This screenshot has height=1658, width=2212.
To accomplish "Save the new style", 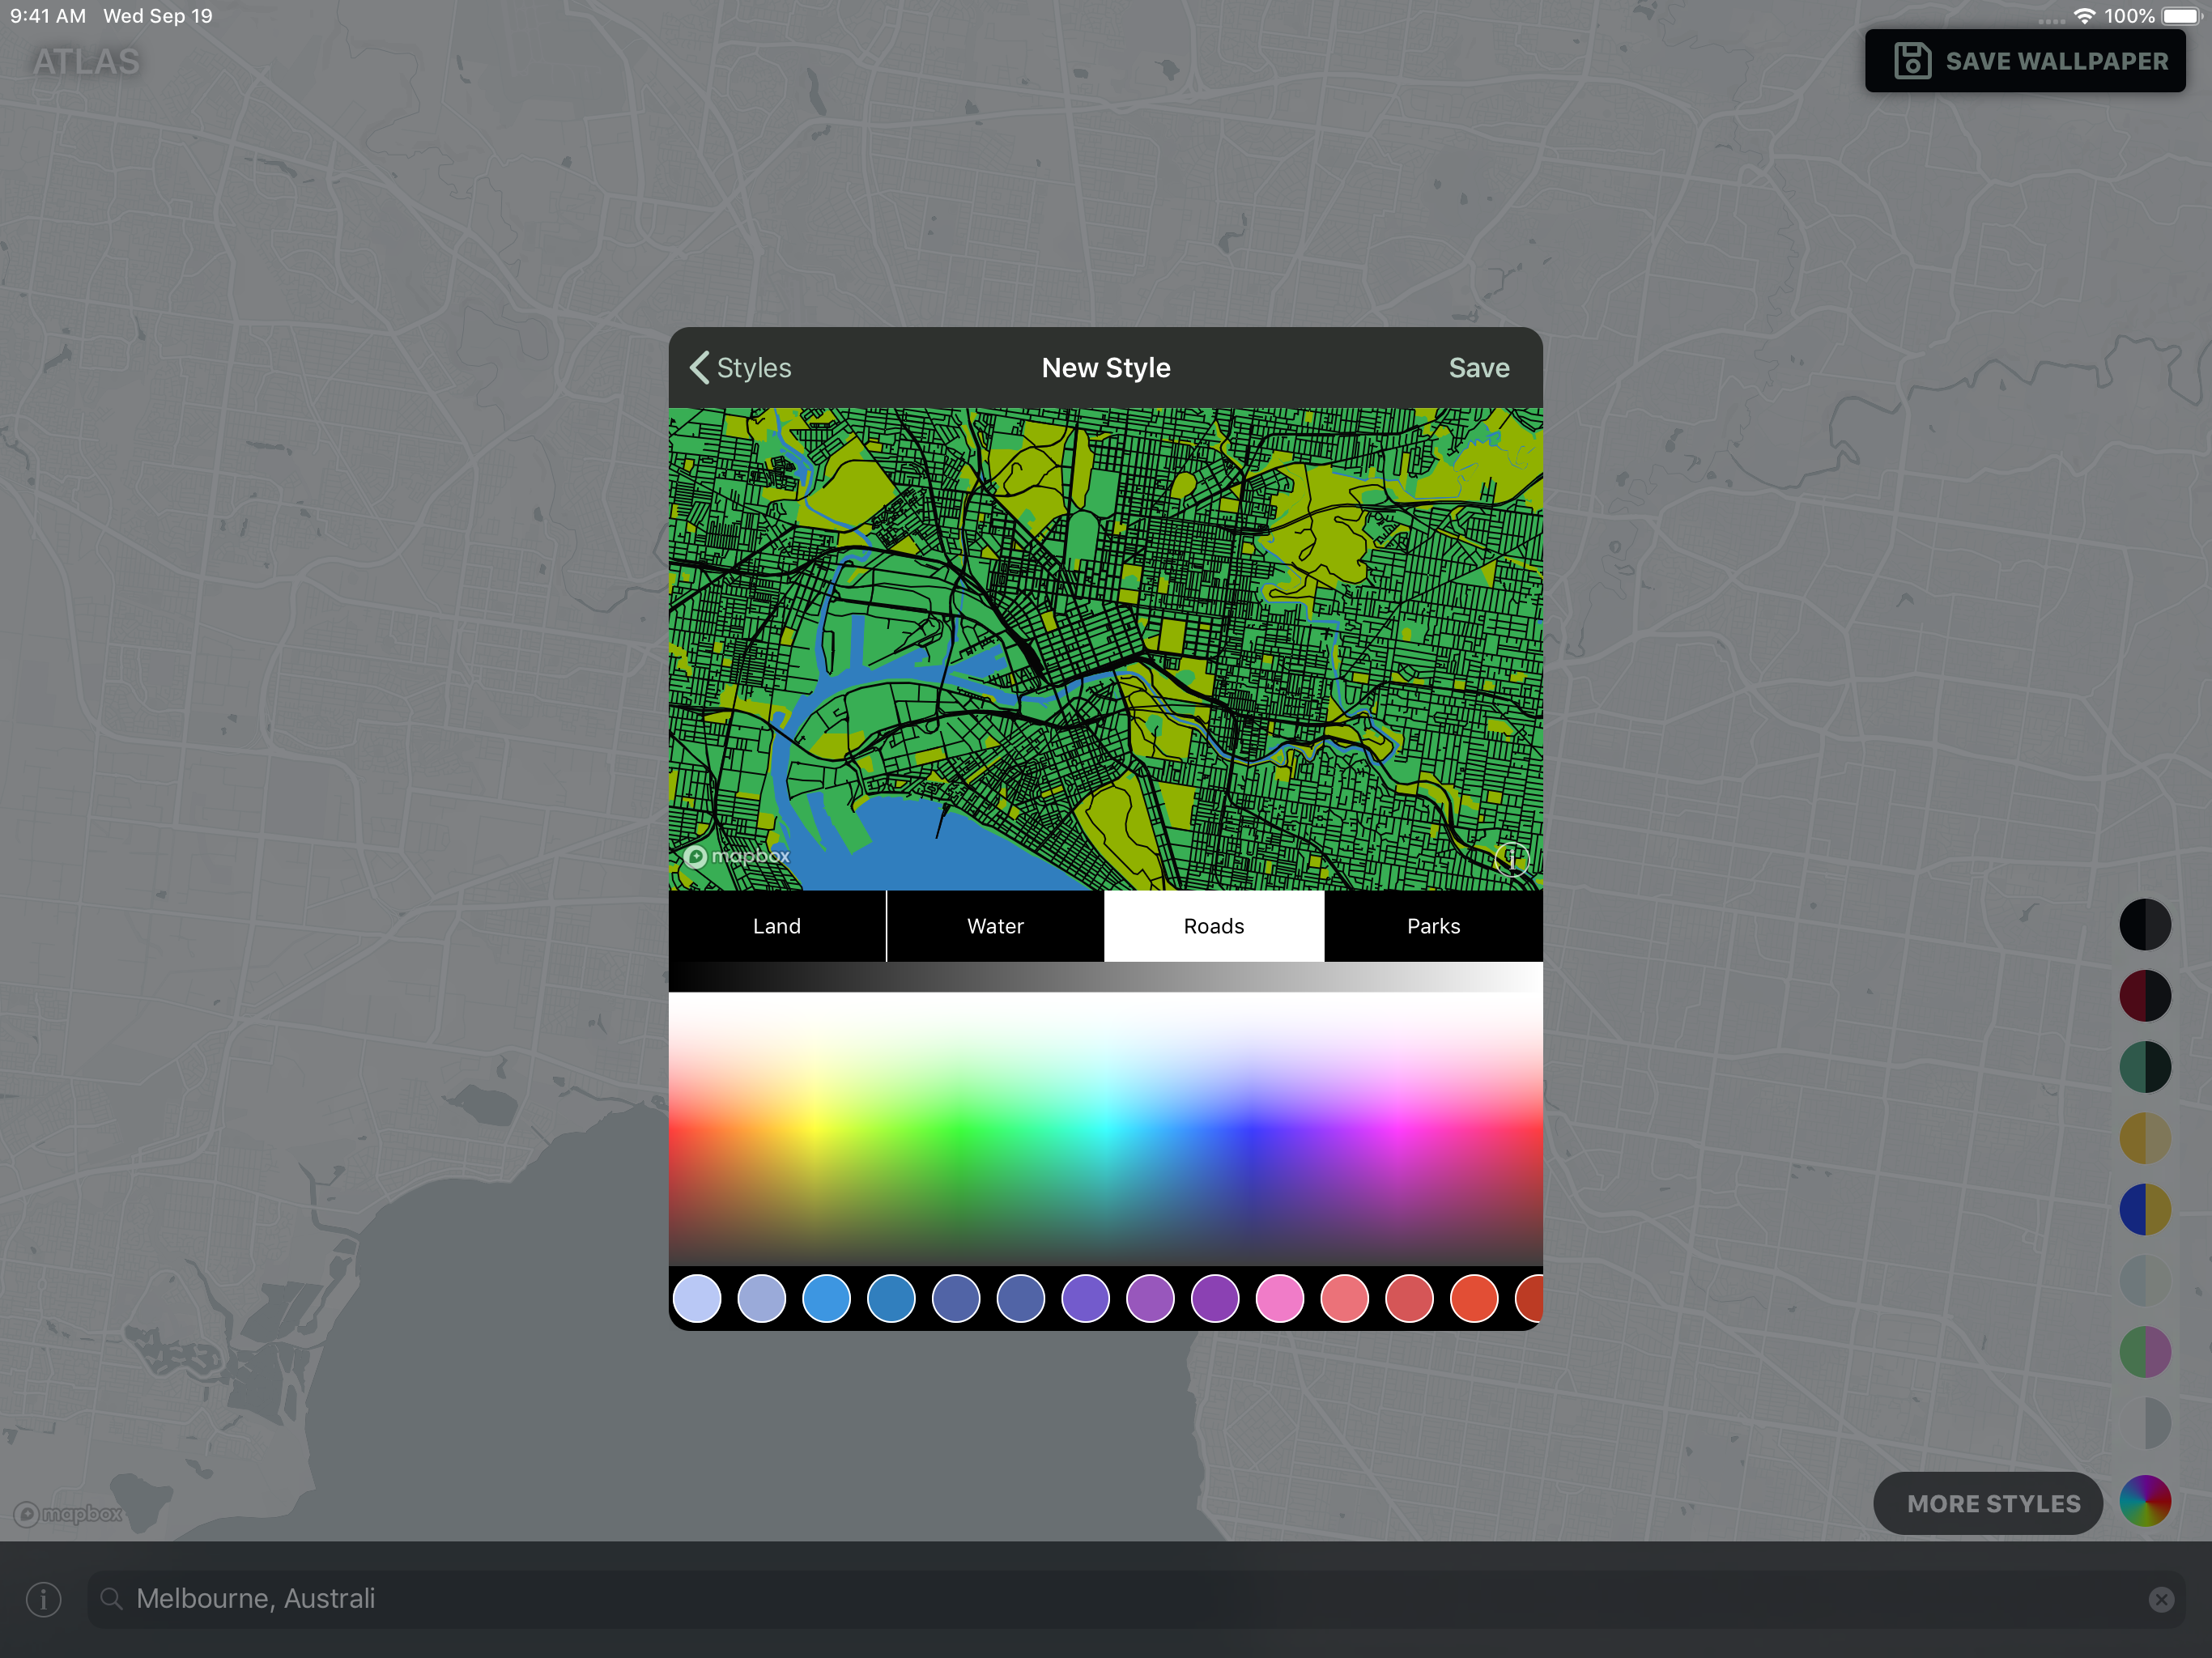I will 1479,368.
